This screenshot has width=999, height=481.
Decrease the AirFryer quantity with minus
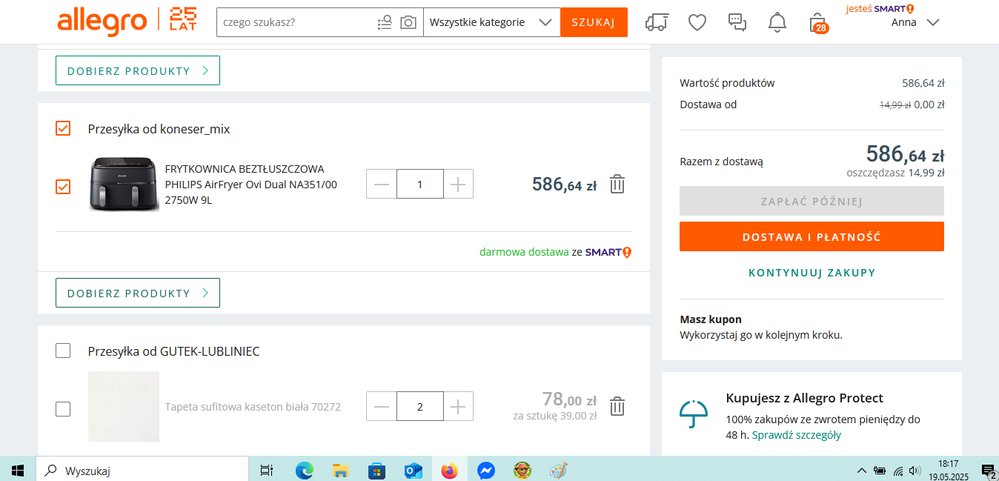[382, 184]
